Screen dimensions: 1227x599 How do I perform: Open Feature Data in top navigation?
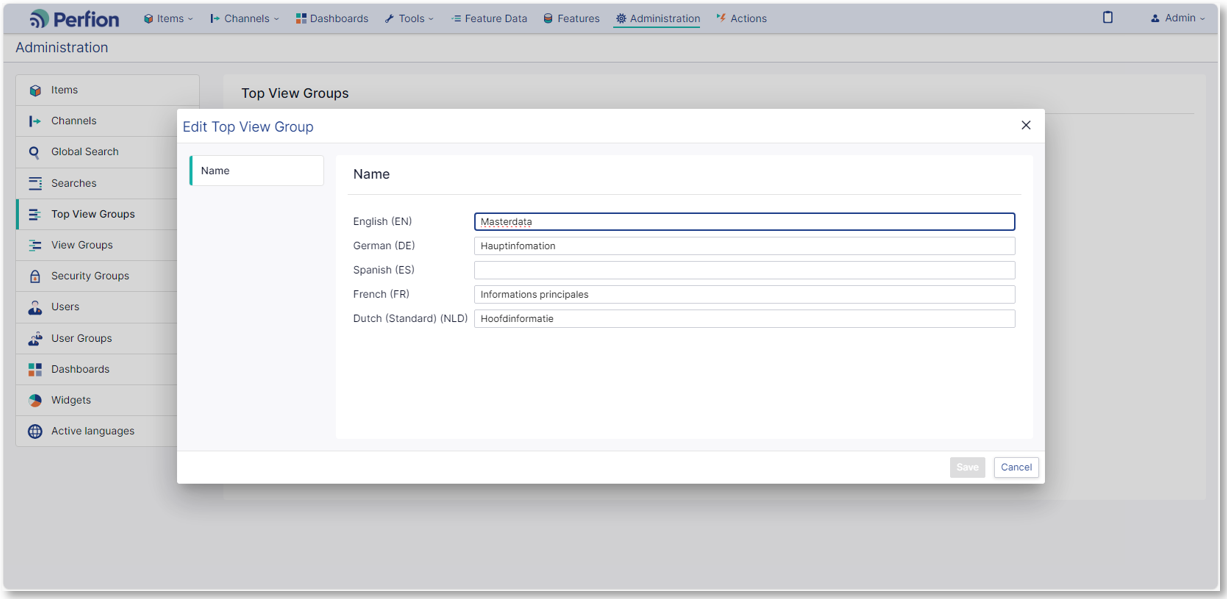coord(489,19)
